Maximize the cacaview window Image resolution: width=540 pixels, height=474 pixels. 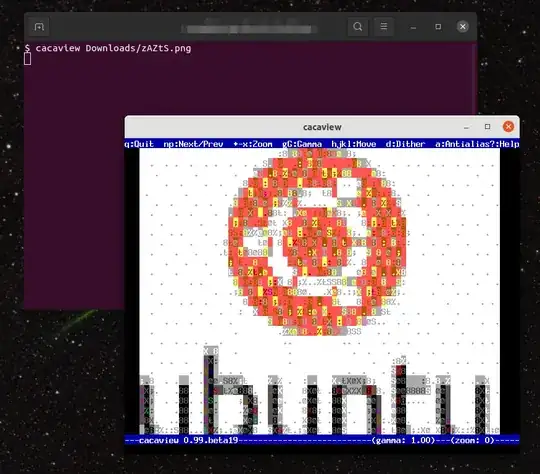487,127
